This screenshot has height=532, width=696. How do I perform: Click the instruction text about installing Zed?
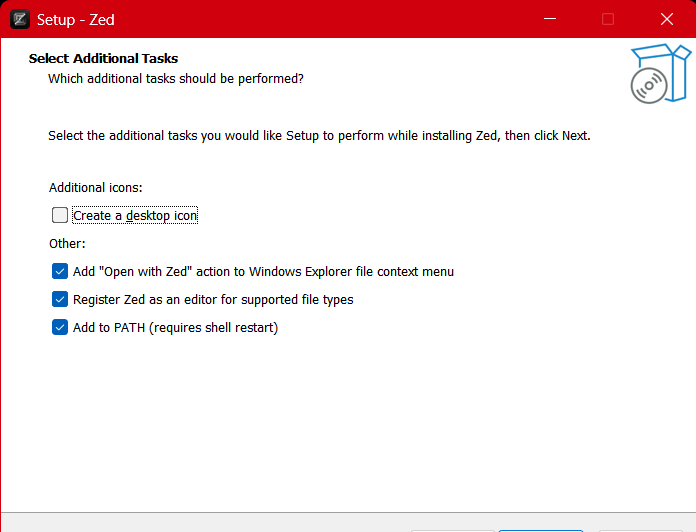[x=319, y=135]
